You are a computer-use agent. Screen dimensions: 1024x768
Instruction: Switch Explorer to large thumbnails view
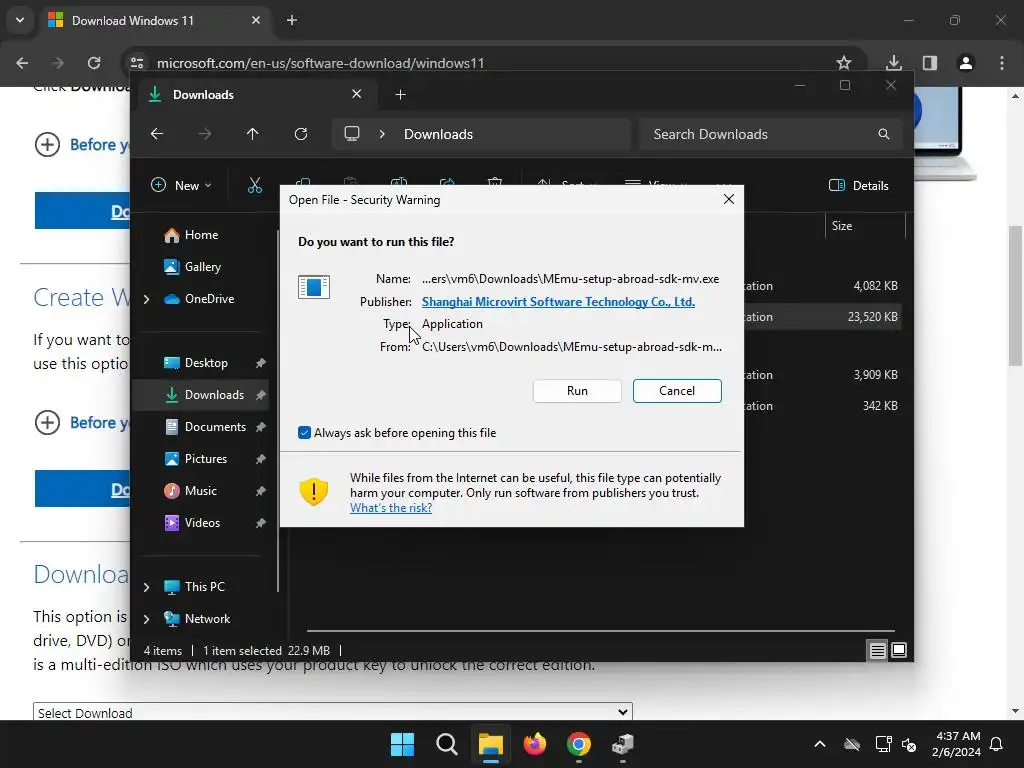(x=899, y=650)
